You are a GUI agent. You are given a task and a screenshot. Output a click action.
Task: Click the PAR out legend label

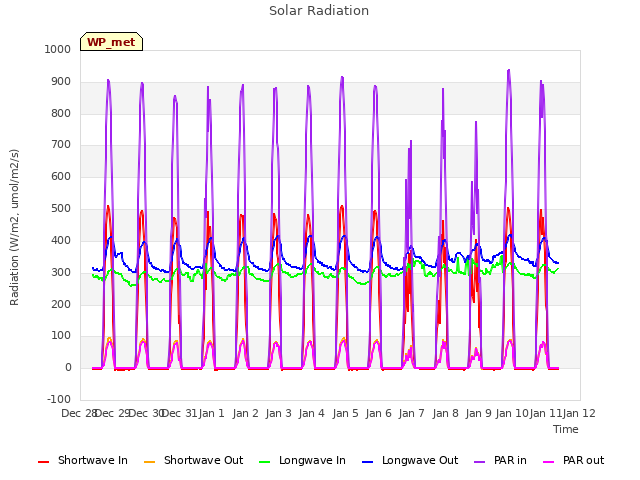583,460
